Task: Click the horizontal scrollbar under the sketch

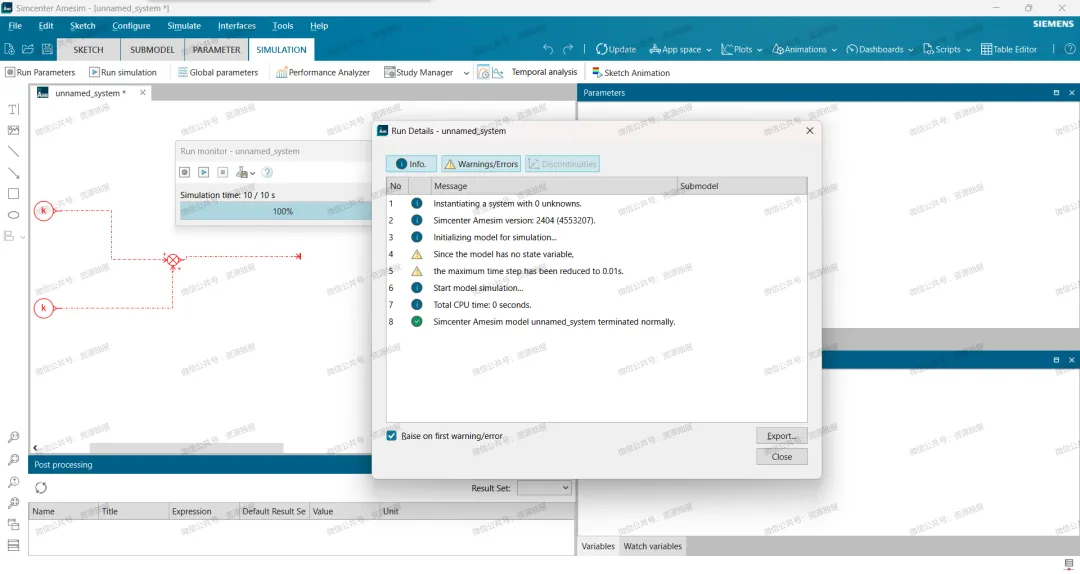Action: [x=187, y=448]
